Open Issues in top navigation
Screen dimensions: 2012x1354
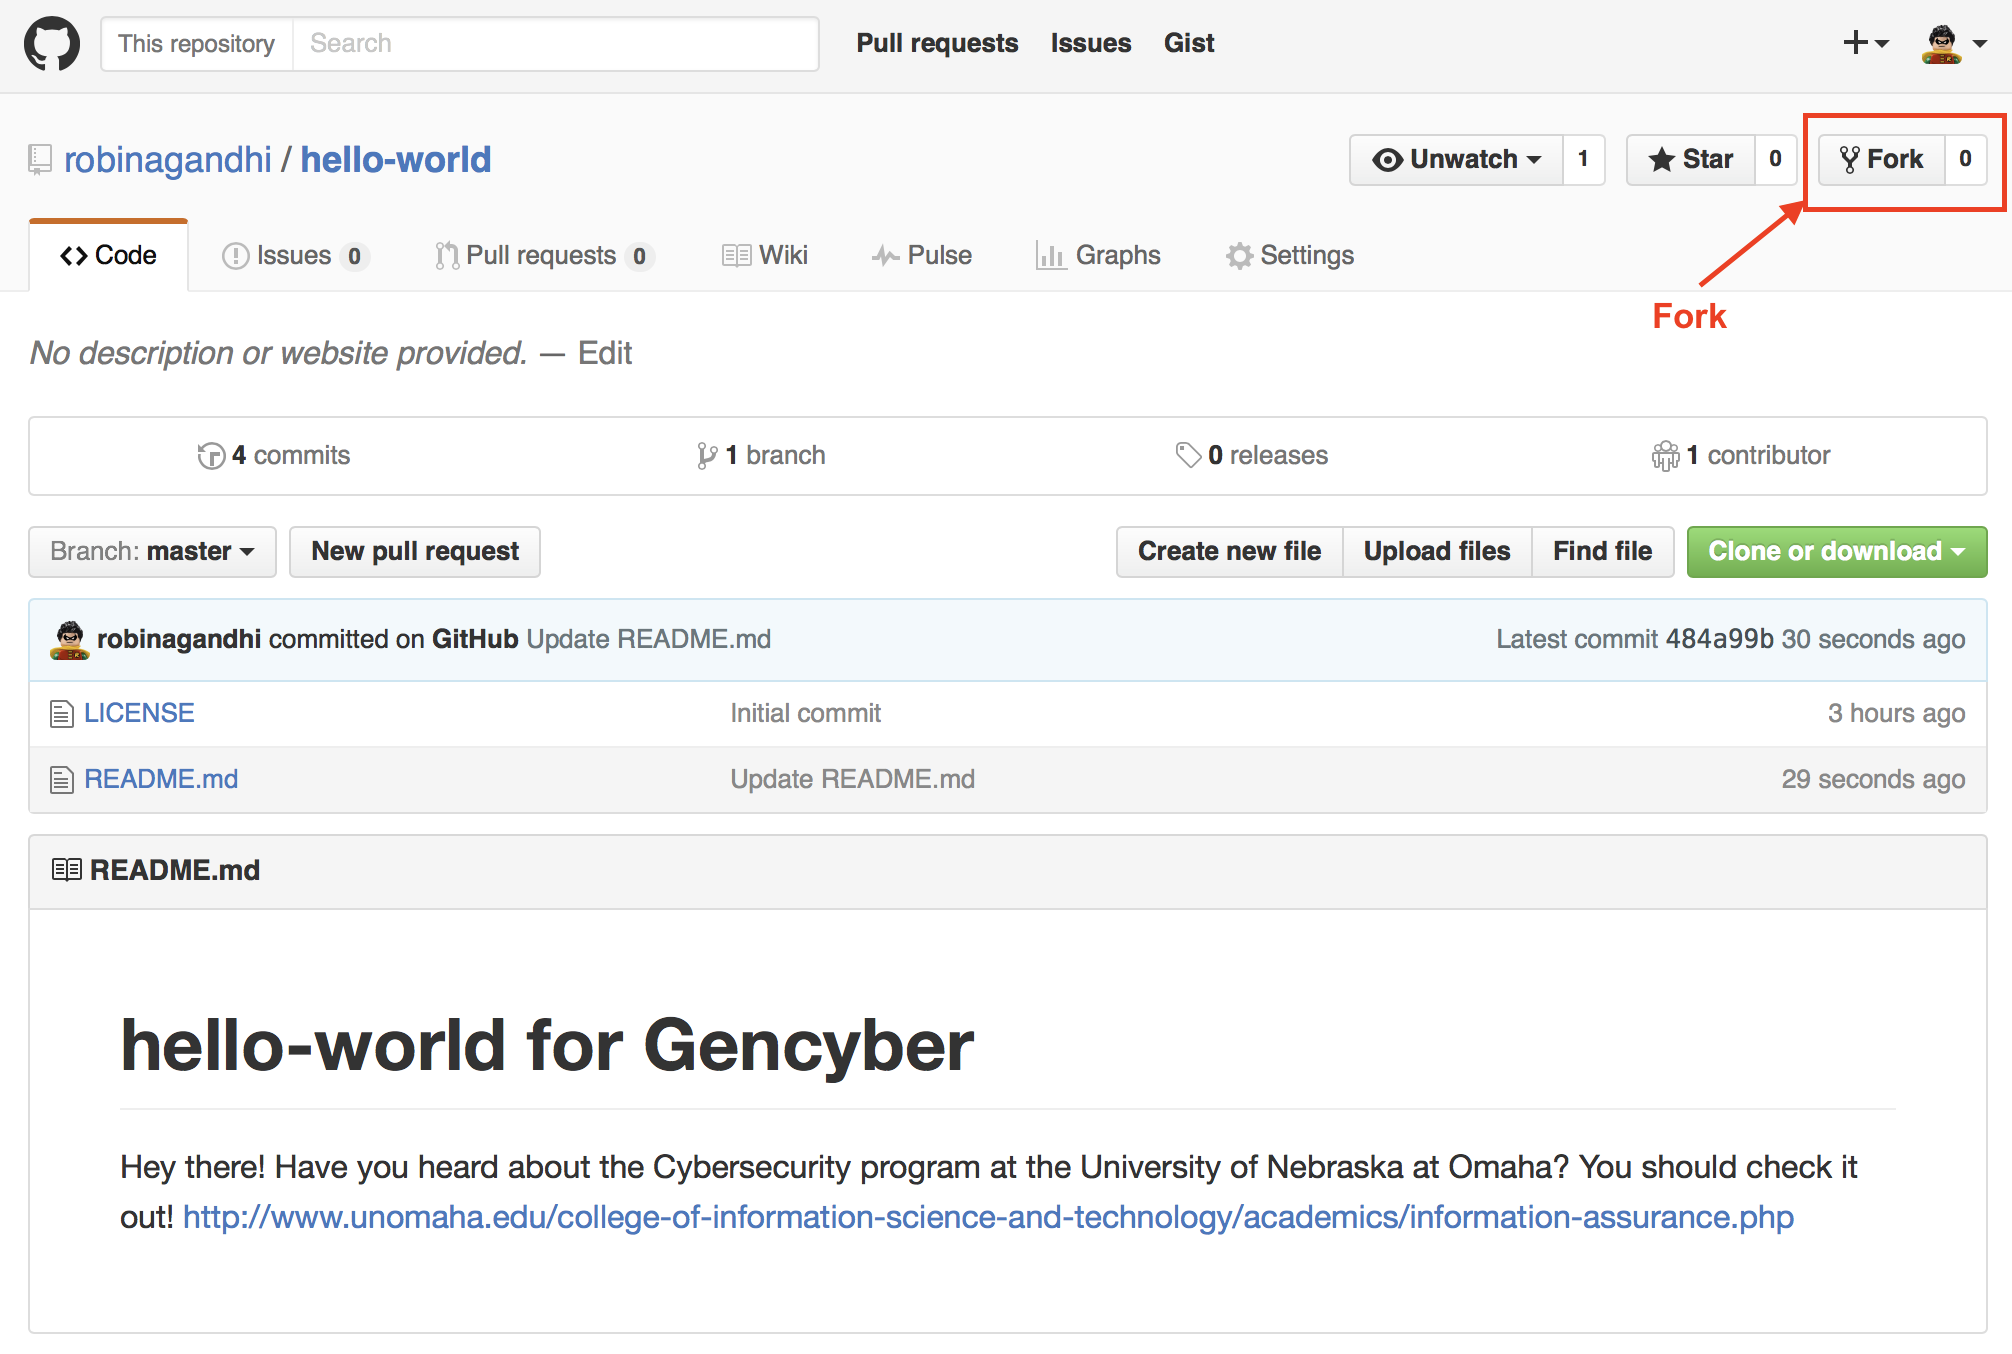click(x=1090, y=43)
